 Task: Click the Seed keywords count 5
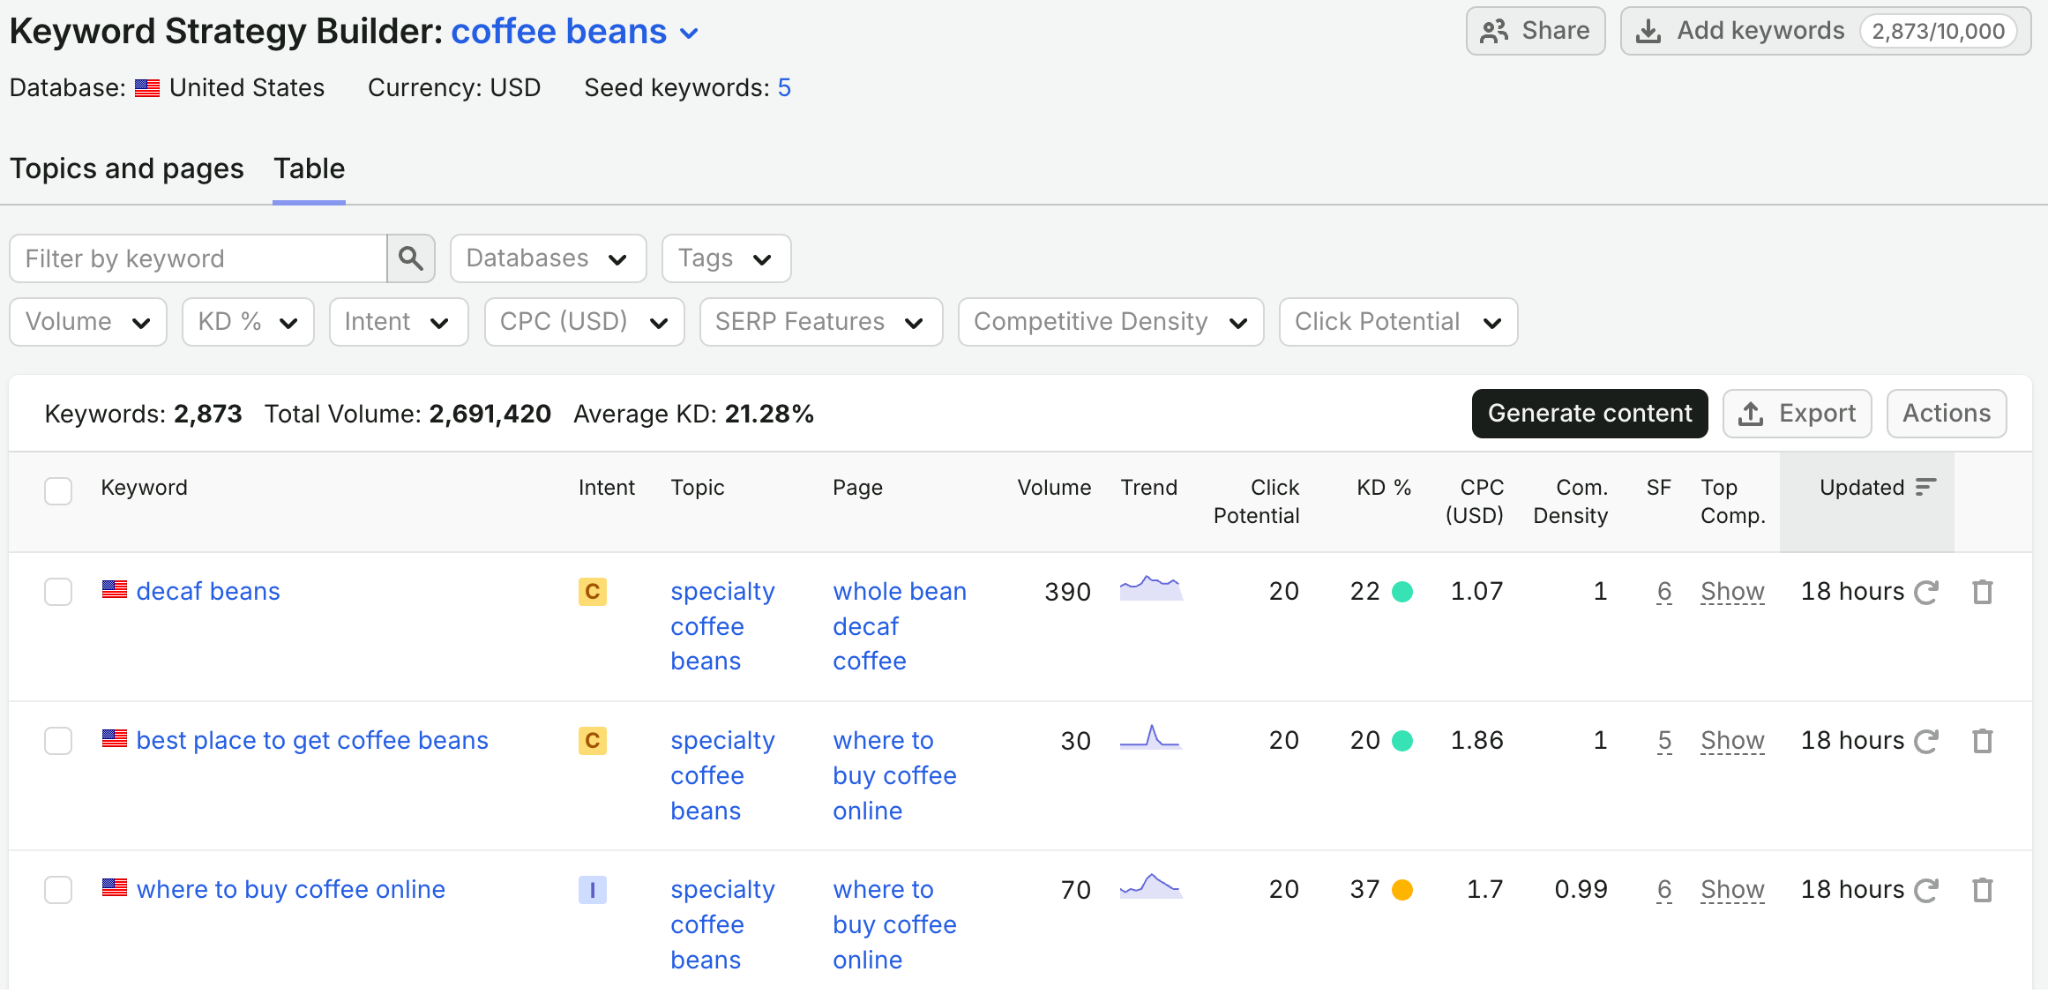[x=784, y=88]
